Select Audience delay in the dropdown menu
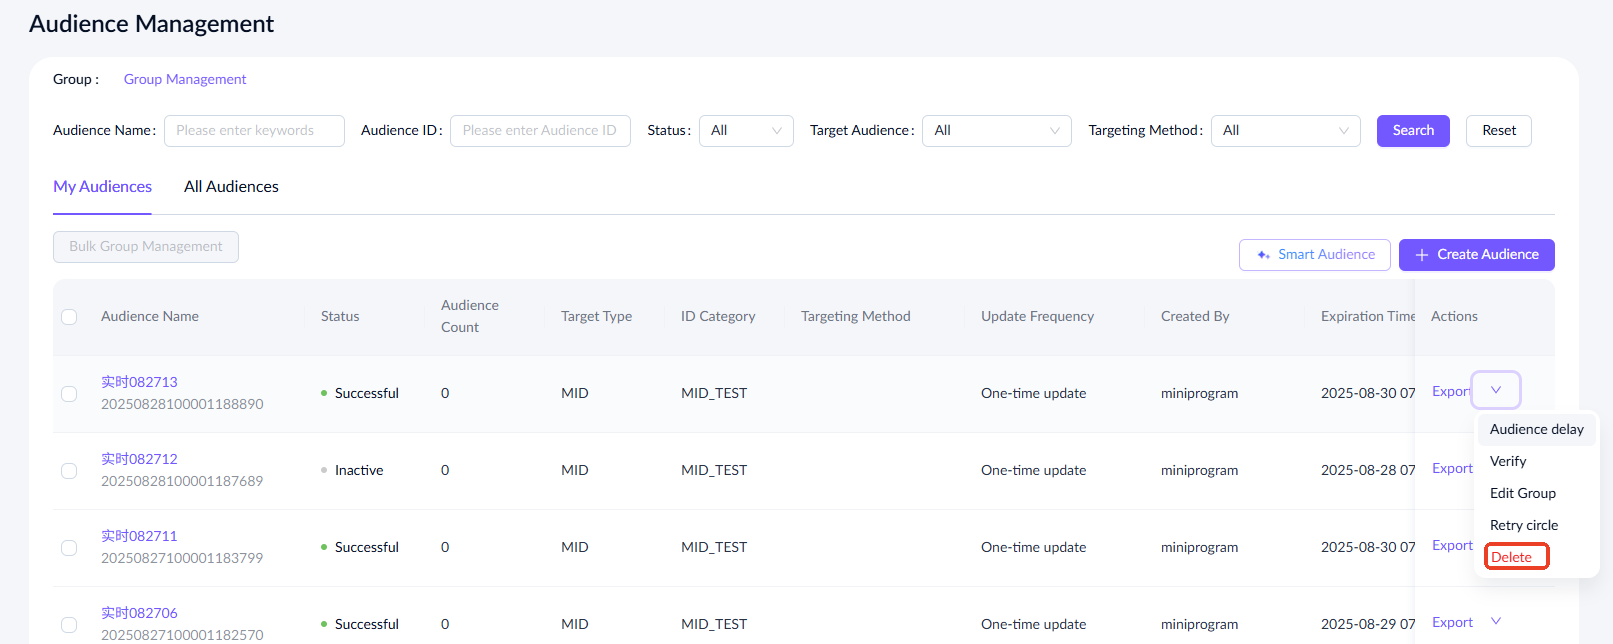This screenshot has height=644, width=1613. [x=1536, y=429]
